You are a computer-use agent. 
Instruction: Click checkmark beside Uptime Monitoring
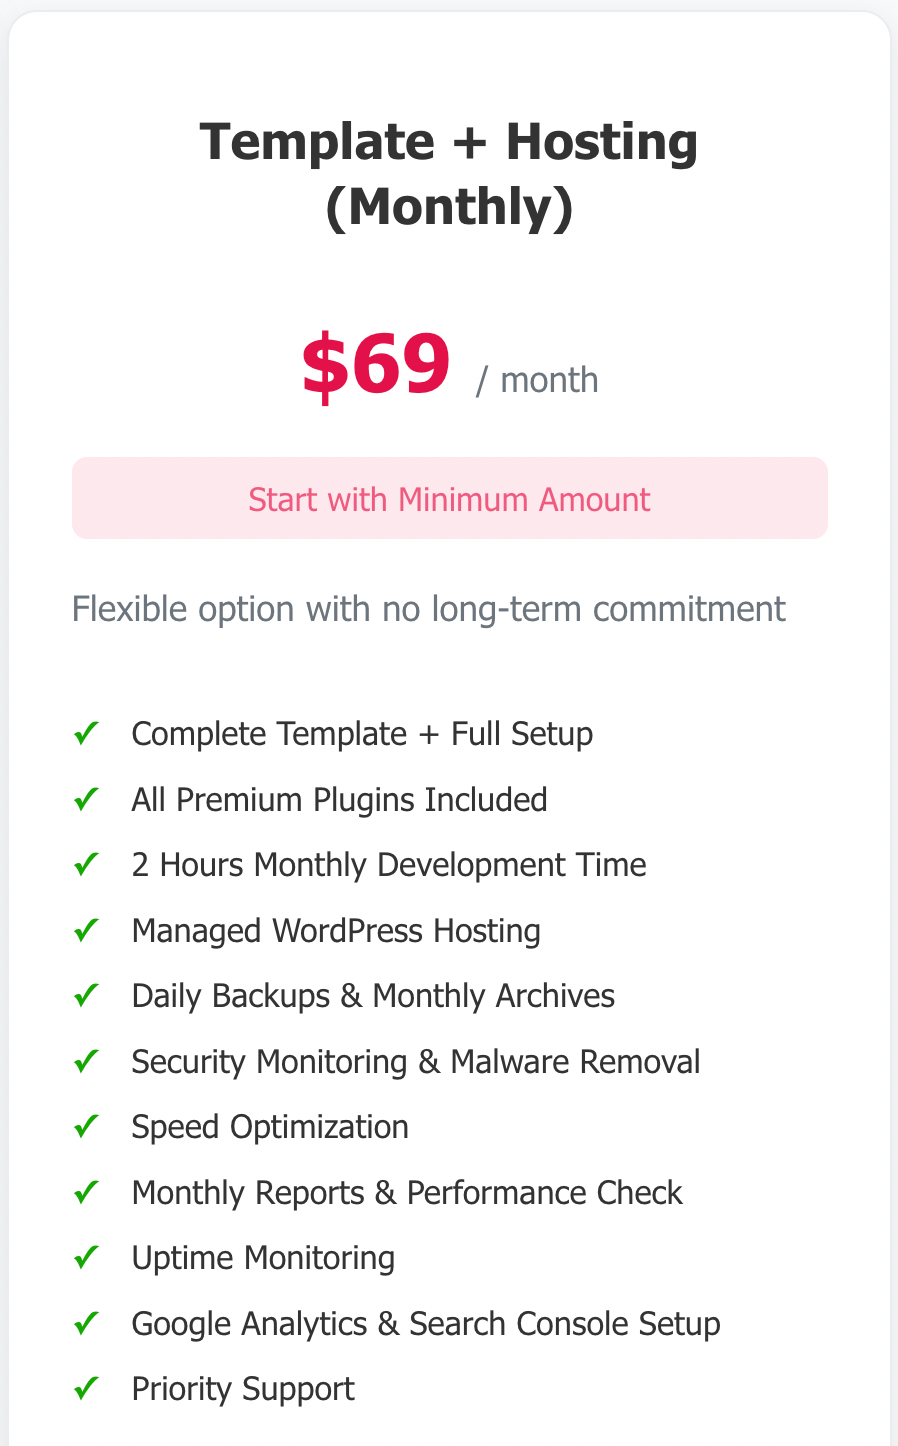click(86, 1258)
